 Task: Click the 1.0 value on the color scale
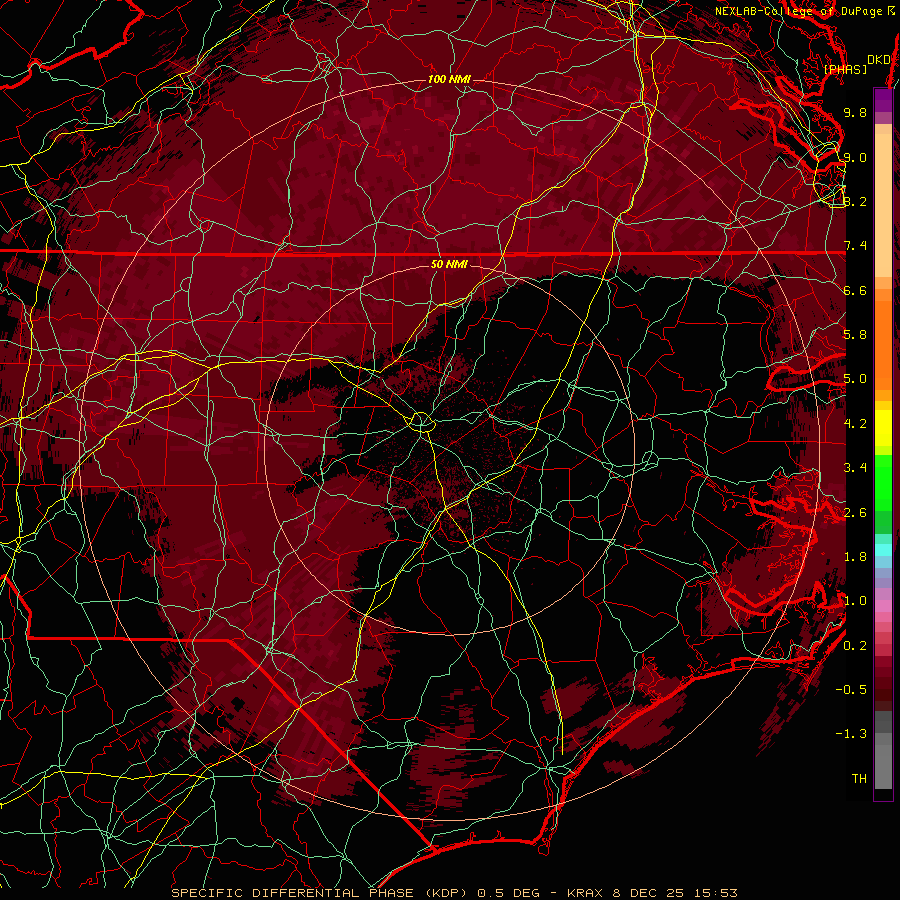[x=855, y=601]
